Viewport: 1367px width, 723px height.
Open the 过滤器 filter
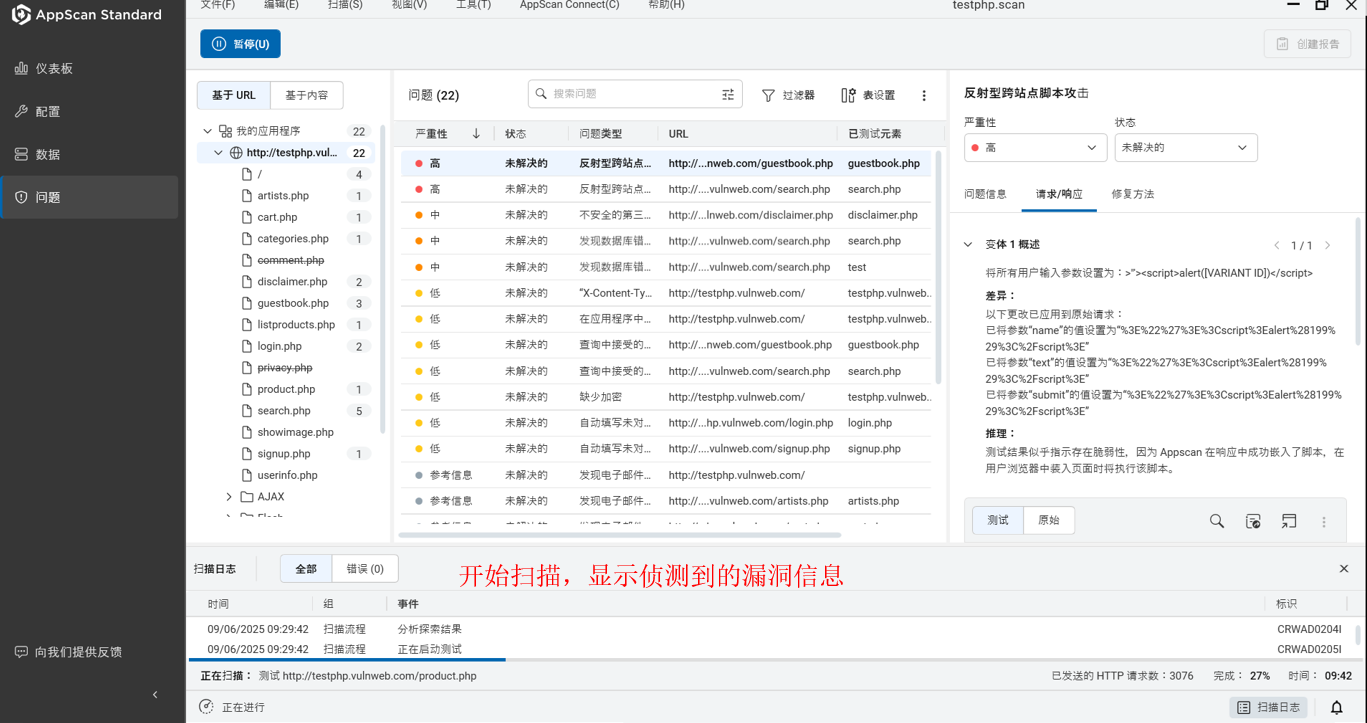pos(788,95)
